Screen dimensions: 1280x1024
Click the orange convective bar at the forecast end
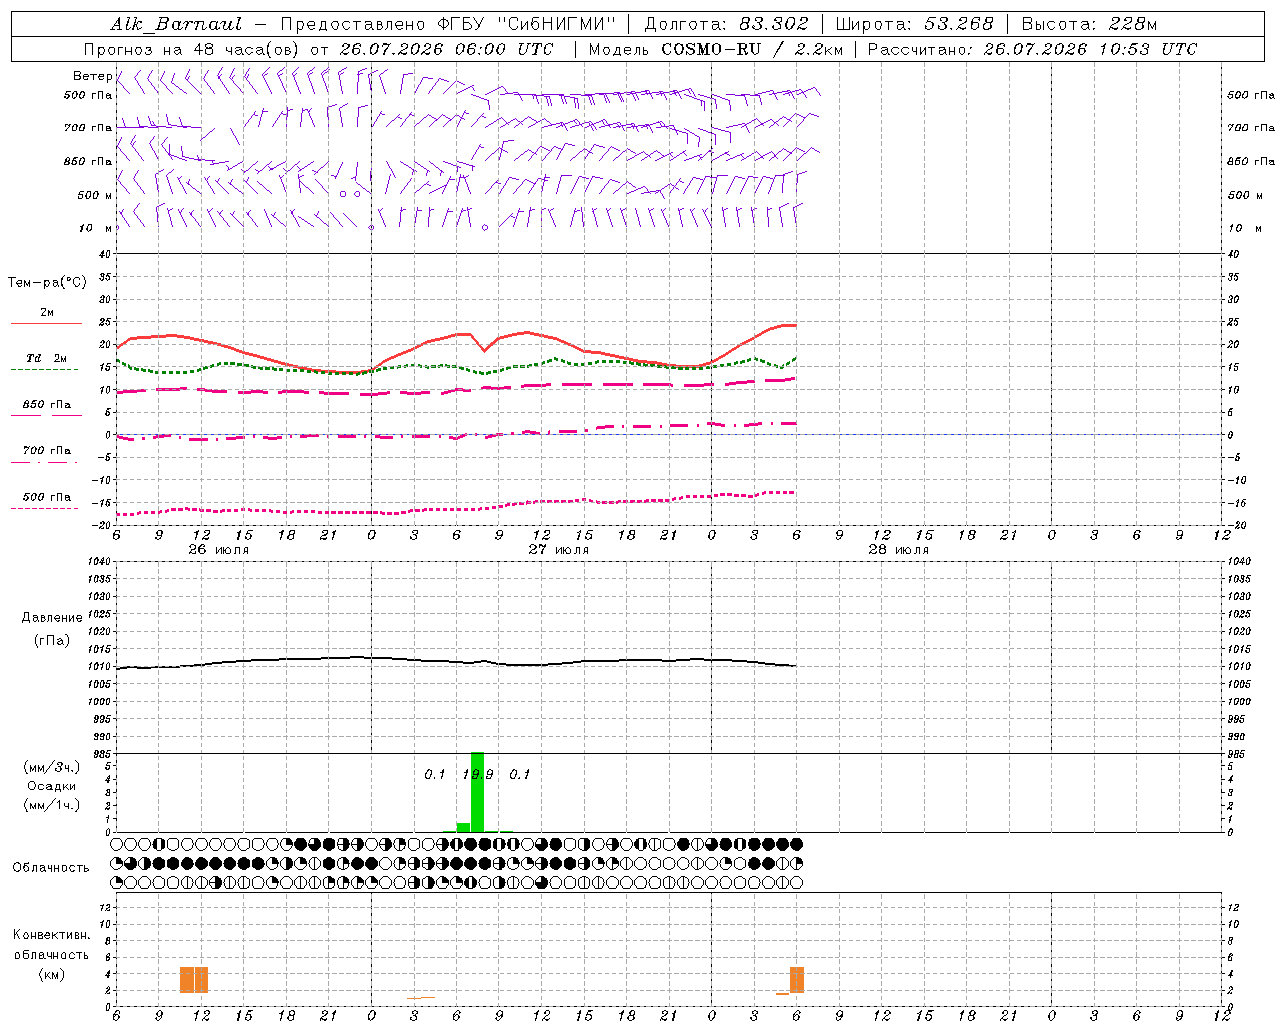pyautogui.click(x=797, y=980)
